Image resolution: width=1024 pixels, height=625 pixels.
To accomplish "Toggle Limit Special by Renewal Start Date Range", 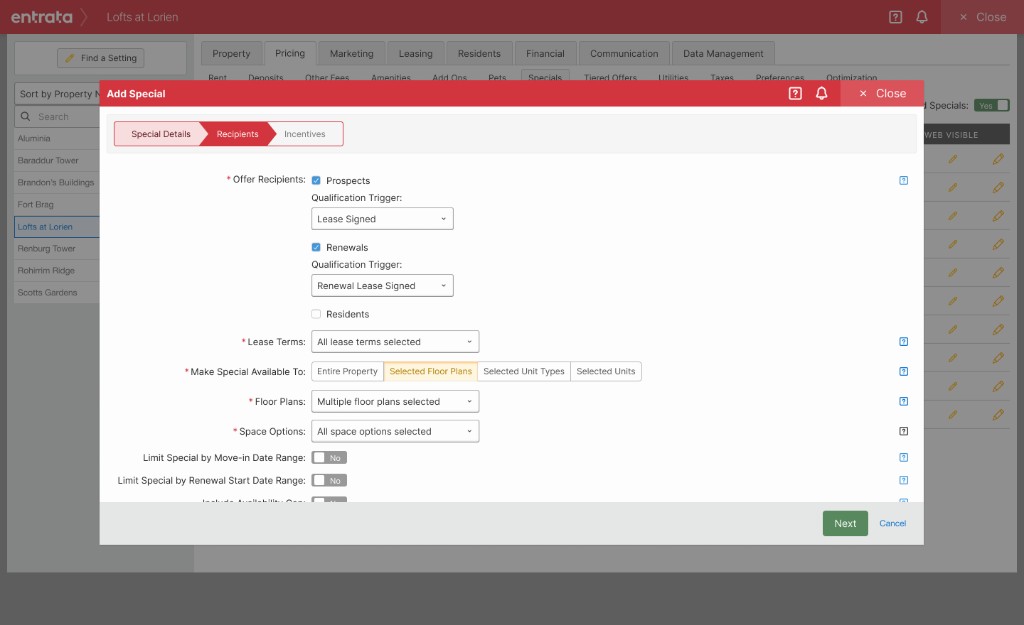I will (329, 481).
